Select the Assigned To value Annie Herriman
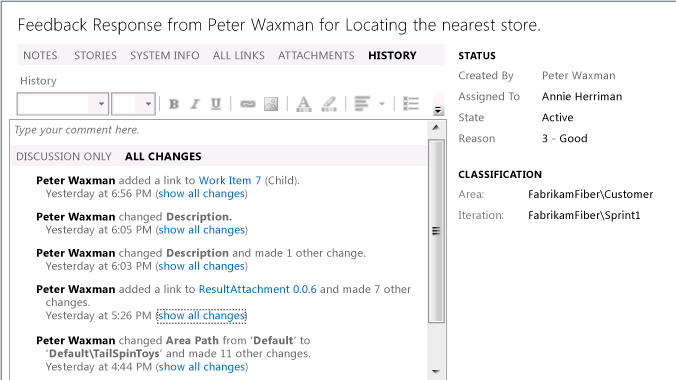The image size is (676, 380). click(582, 96)
